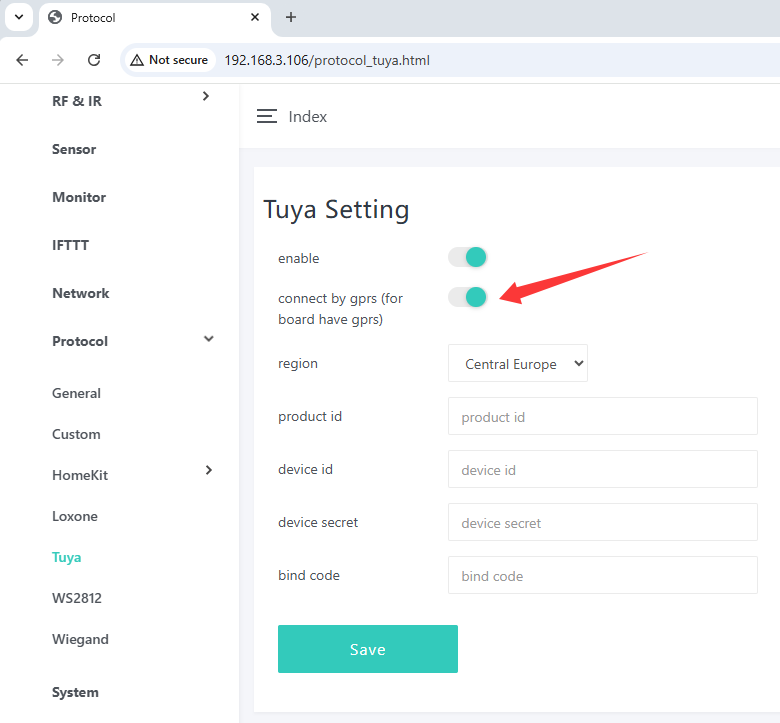Click the Protocol tab globe favicon
The width and height of the screenshot is (780, 723).
click(55, 17)
